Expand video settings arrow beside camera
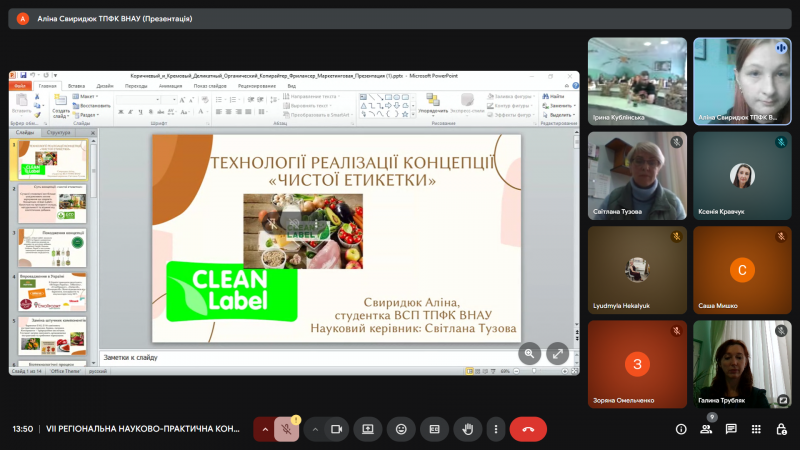Screen dimensions: 800x450 315,429
